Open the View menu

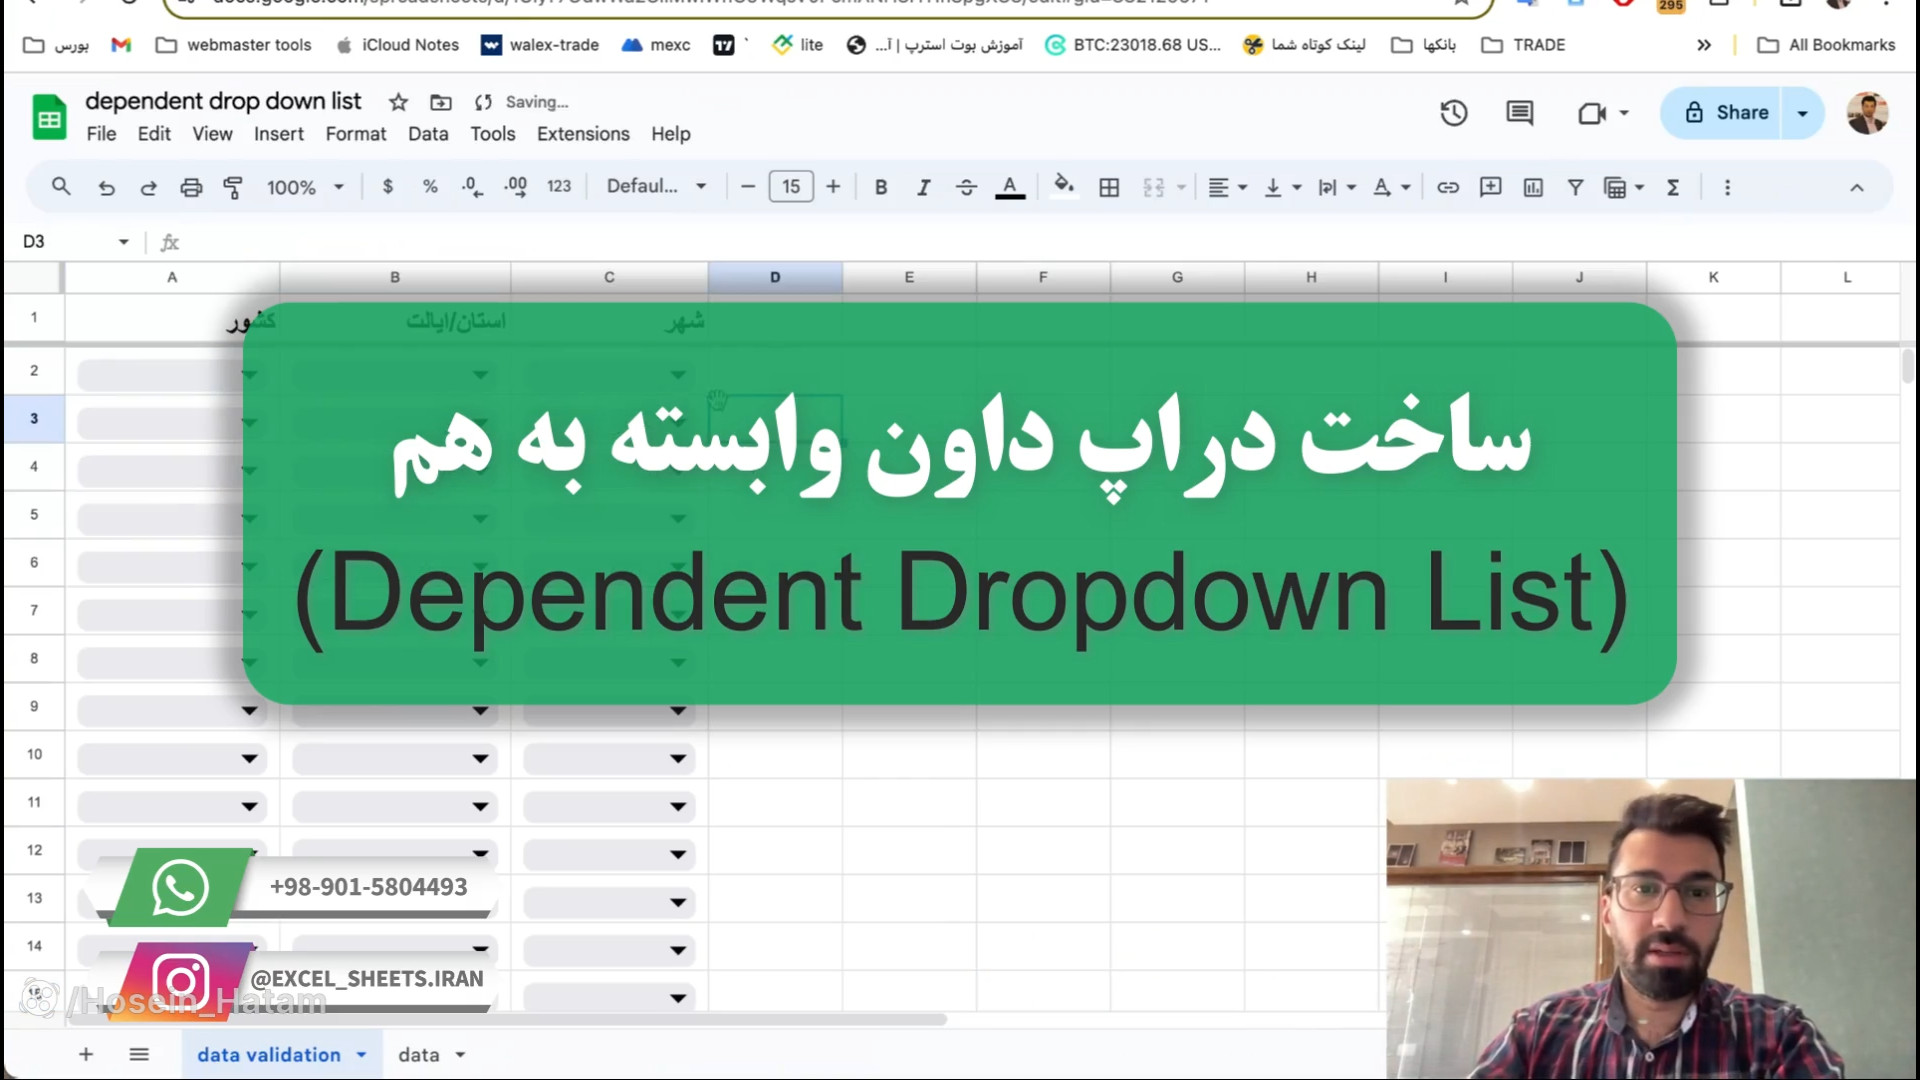coord(212,134)
